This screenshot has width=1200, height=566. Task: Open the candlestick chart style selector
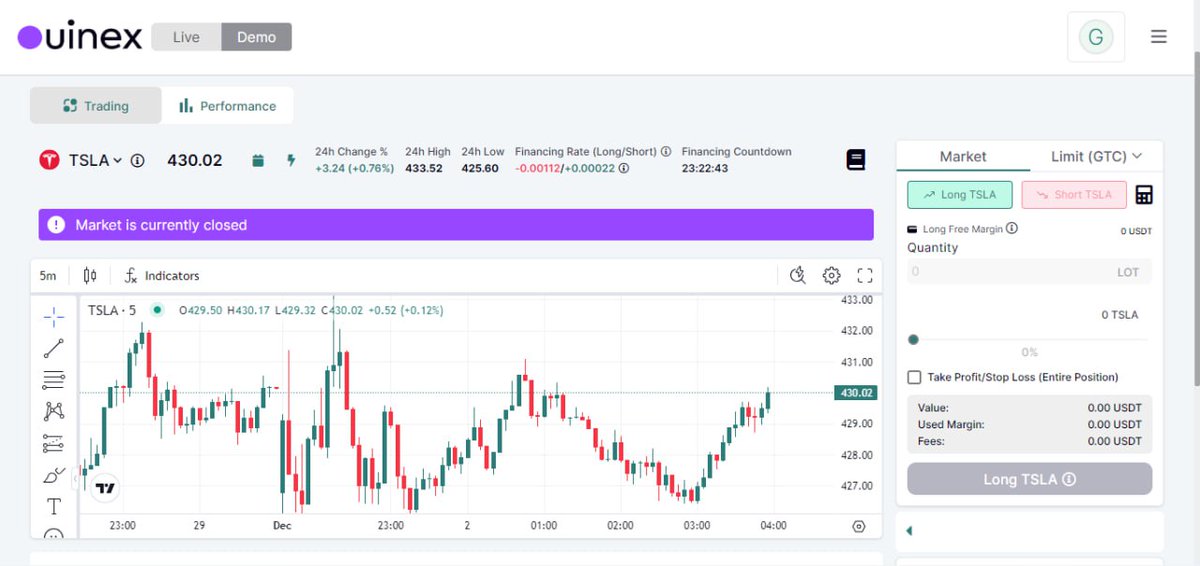coord(91,275)
